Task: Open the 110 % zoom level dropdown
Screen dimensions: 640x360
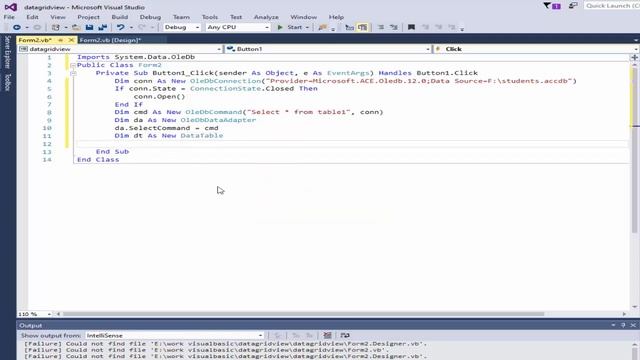Action: [x=35, y=314]
